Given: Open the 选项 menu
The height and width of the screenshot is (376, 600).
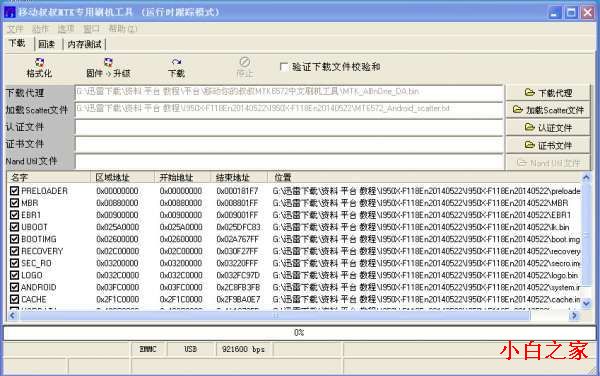Looking at the screenshot, I should (x=66, y=29).
